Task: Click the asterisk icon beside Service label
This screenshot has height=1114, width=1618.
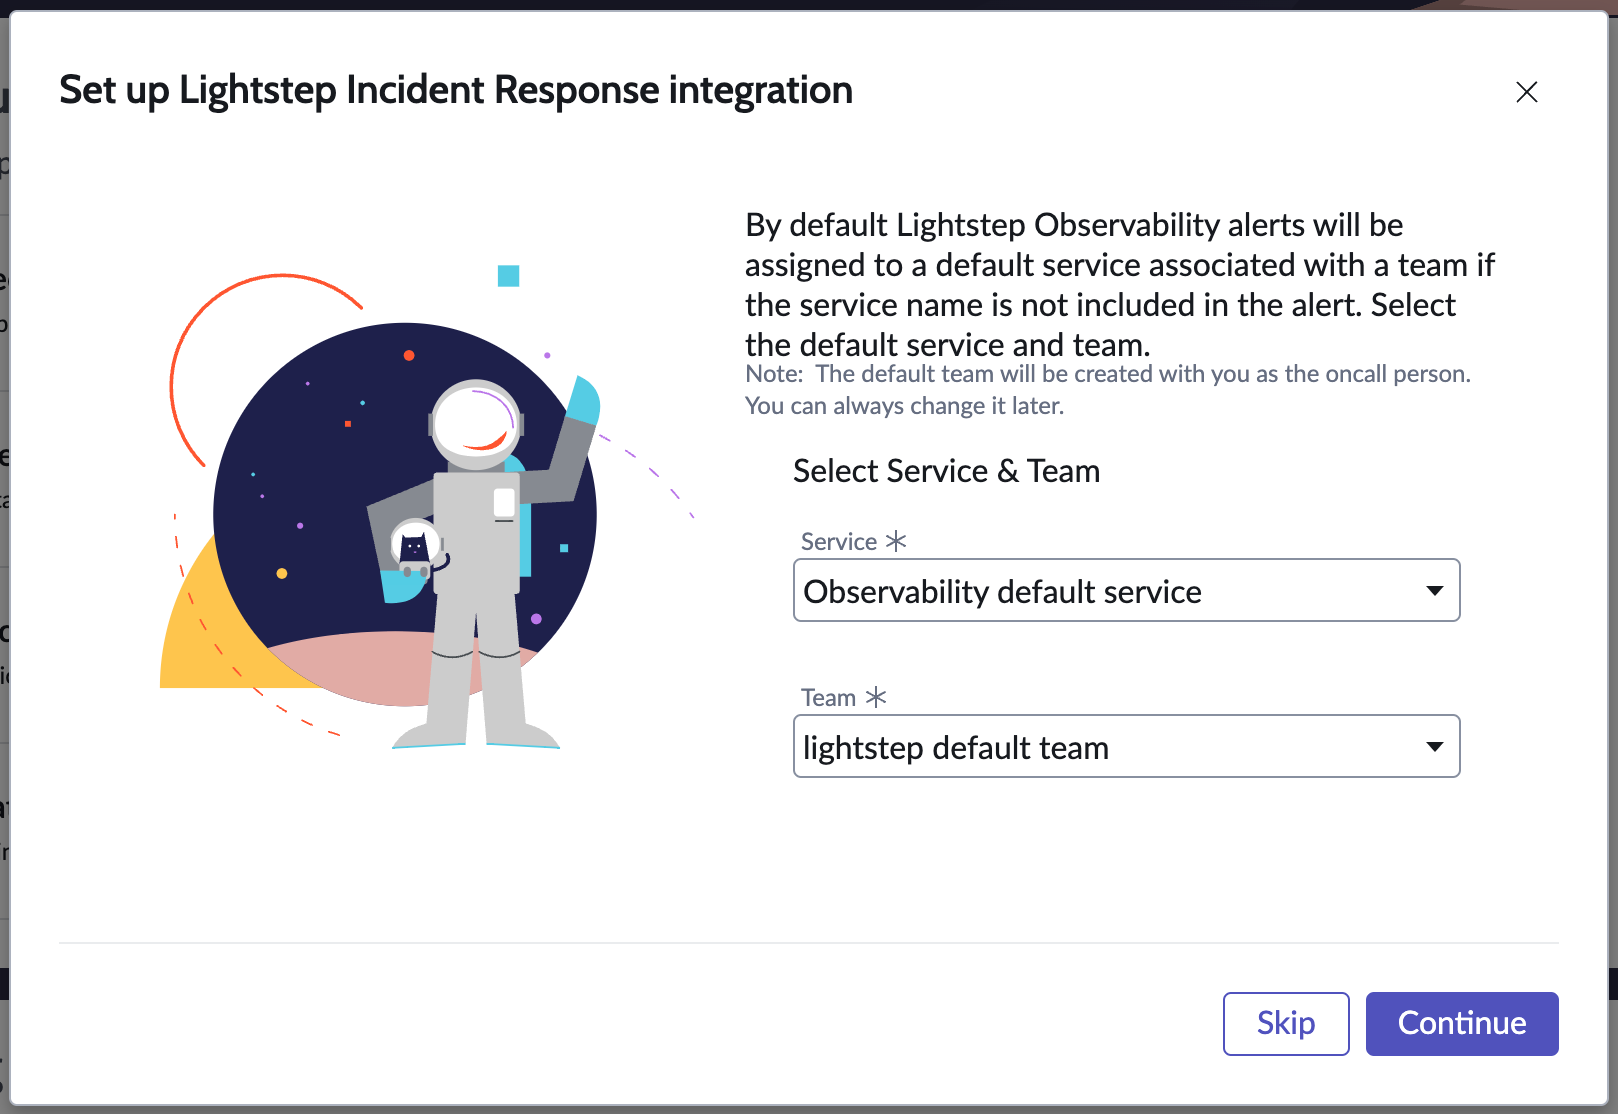Action: click(897, 541)
